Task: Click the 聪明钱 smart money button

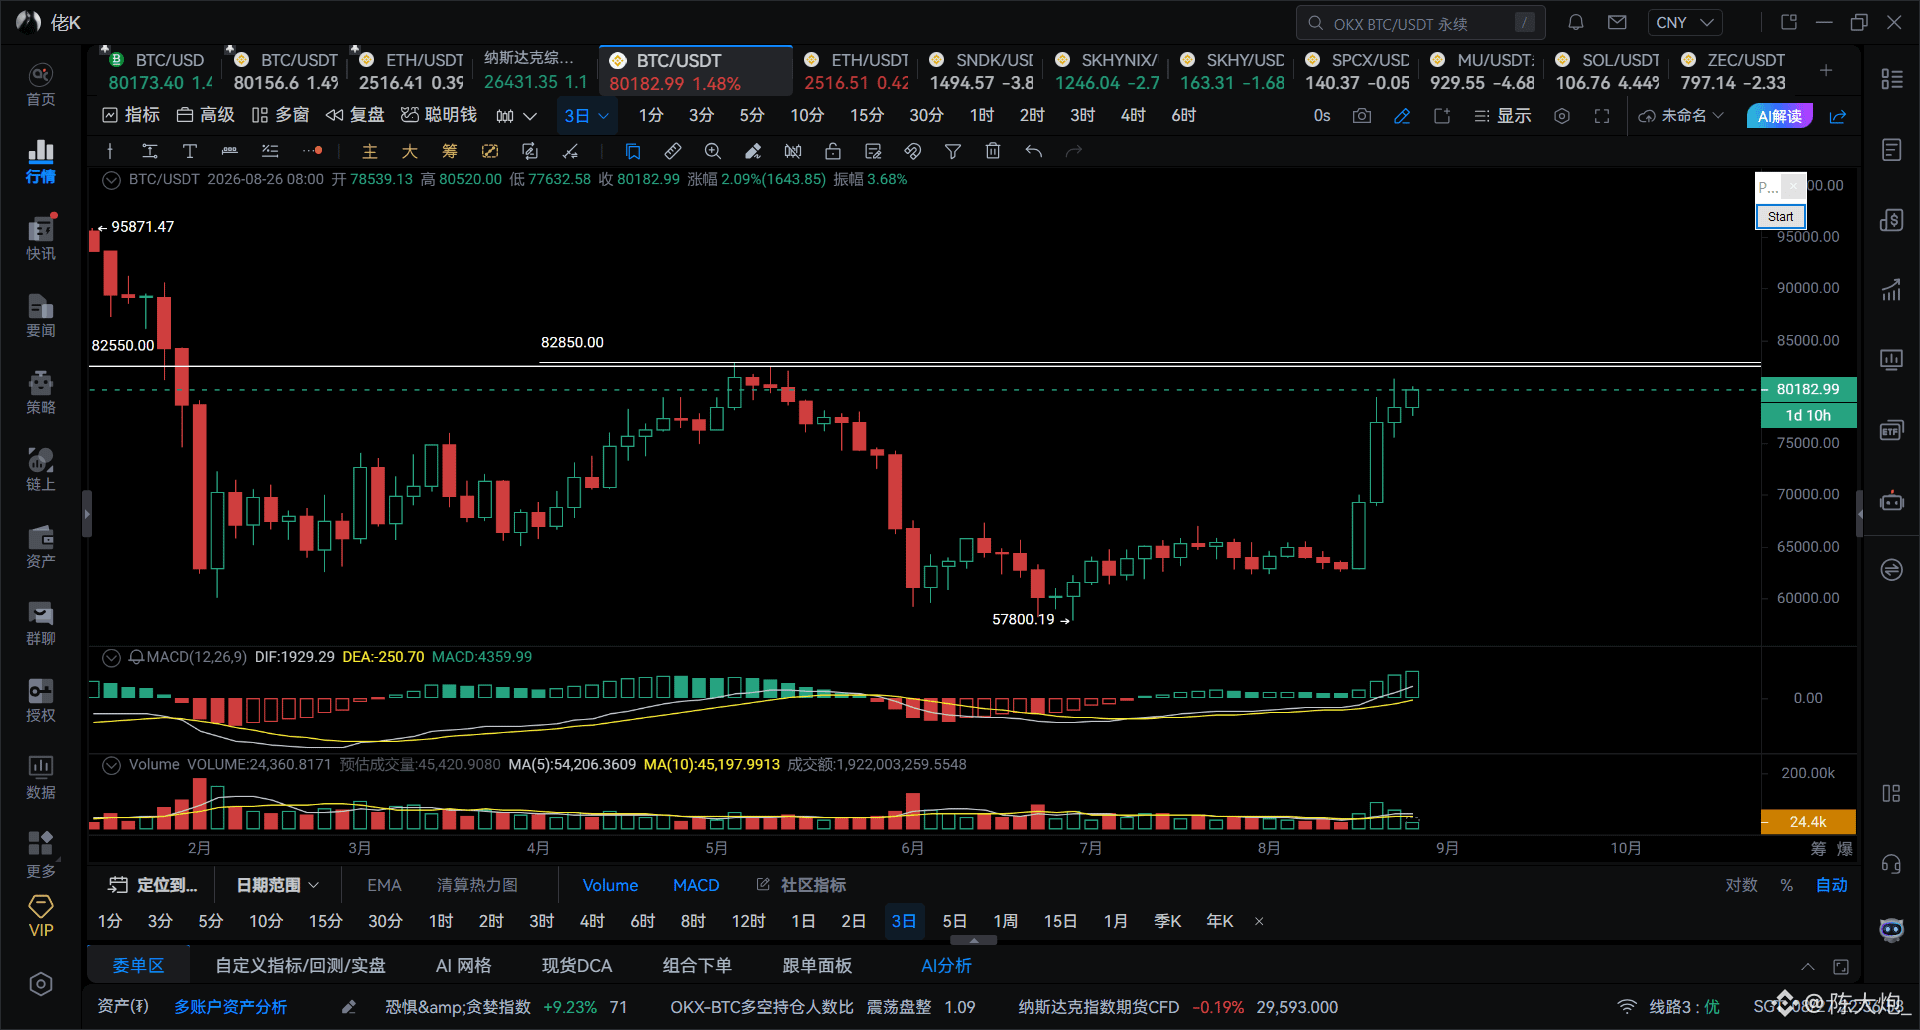Action: click(439, 116)
